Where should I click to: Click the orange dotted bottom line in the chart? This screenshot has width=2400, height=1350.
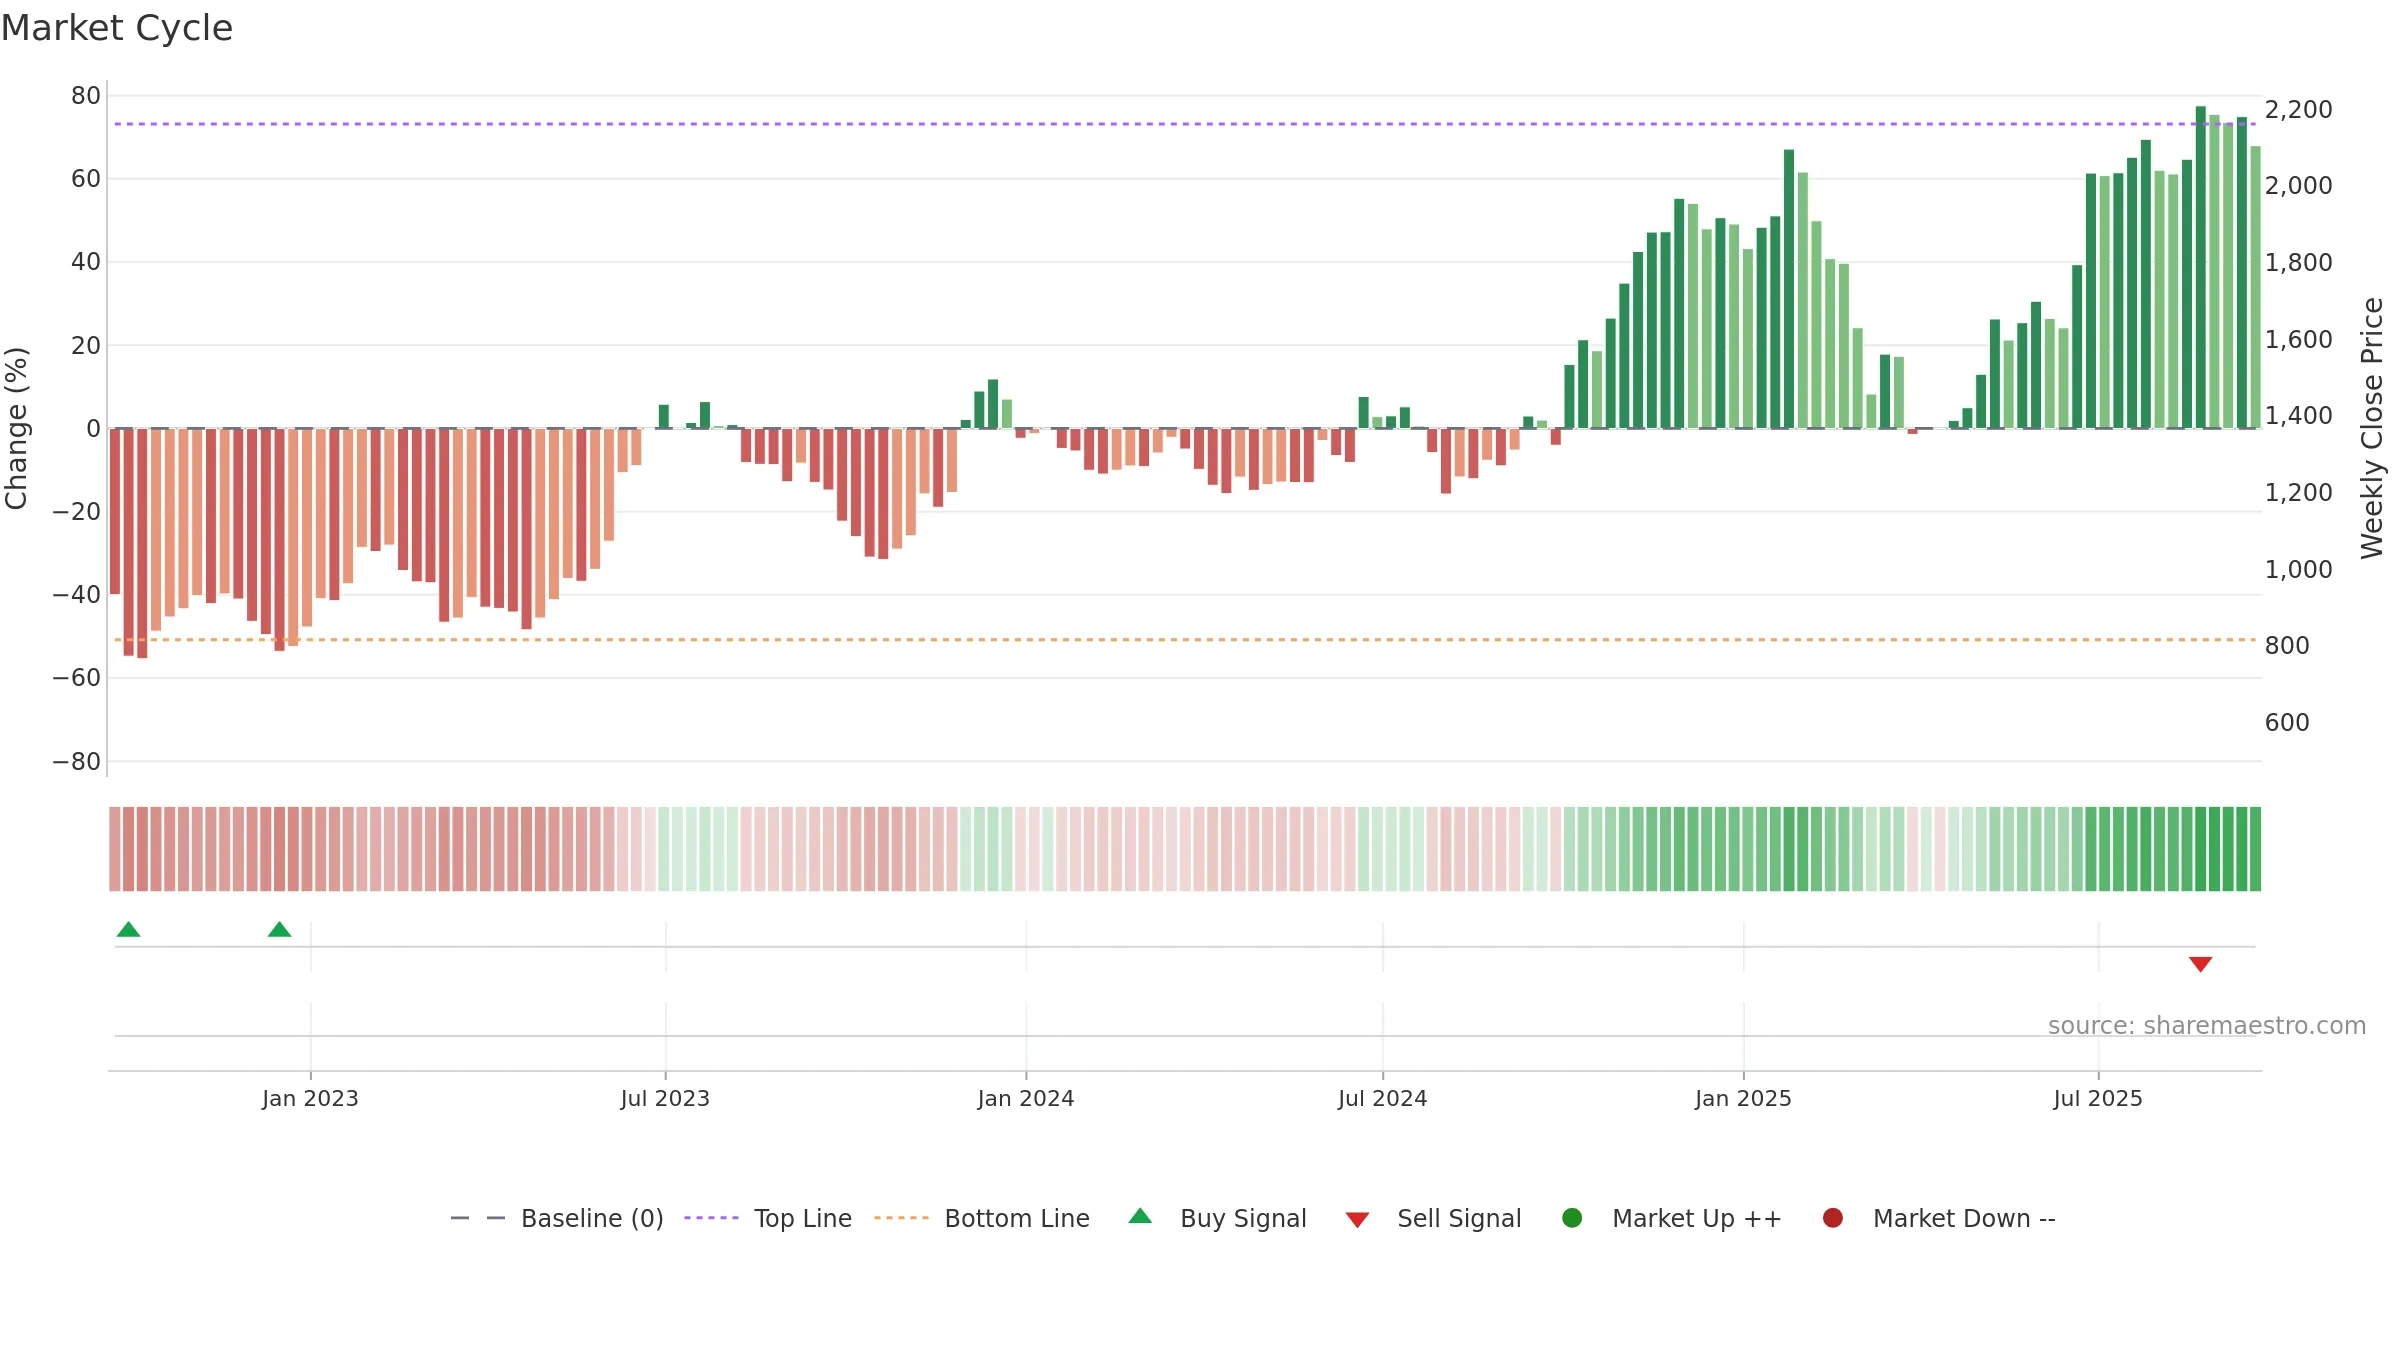coord(1185,640)
